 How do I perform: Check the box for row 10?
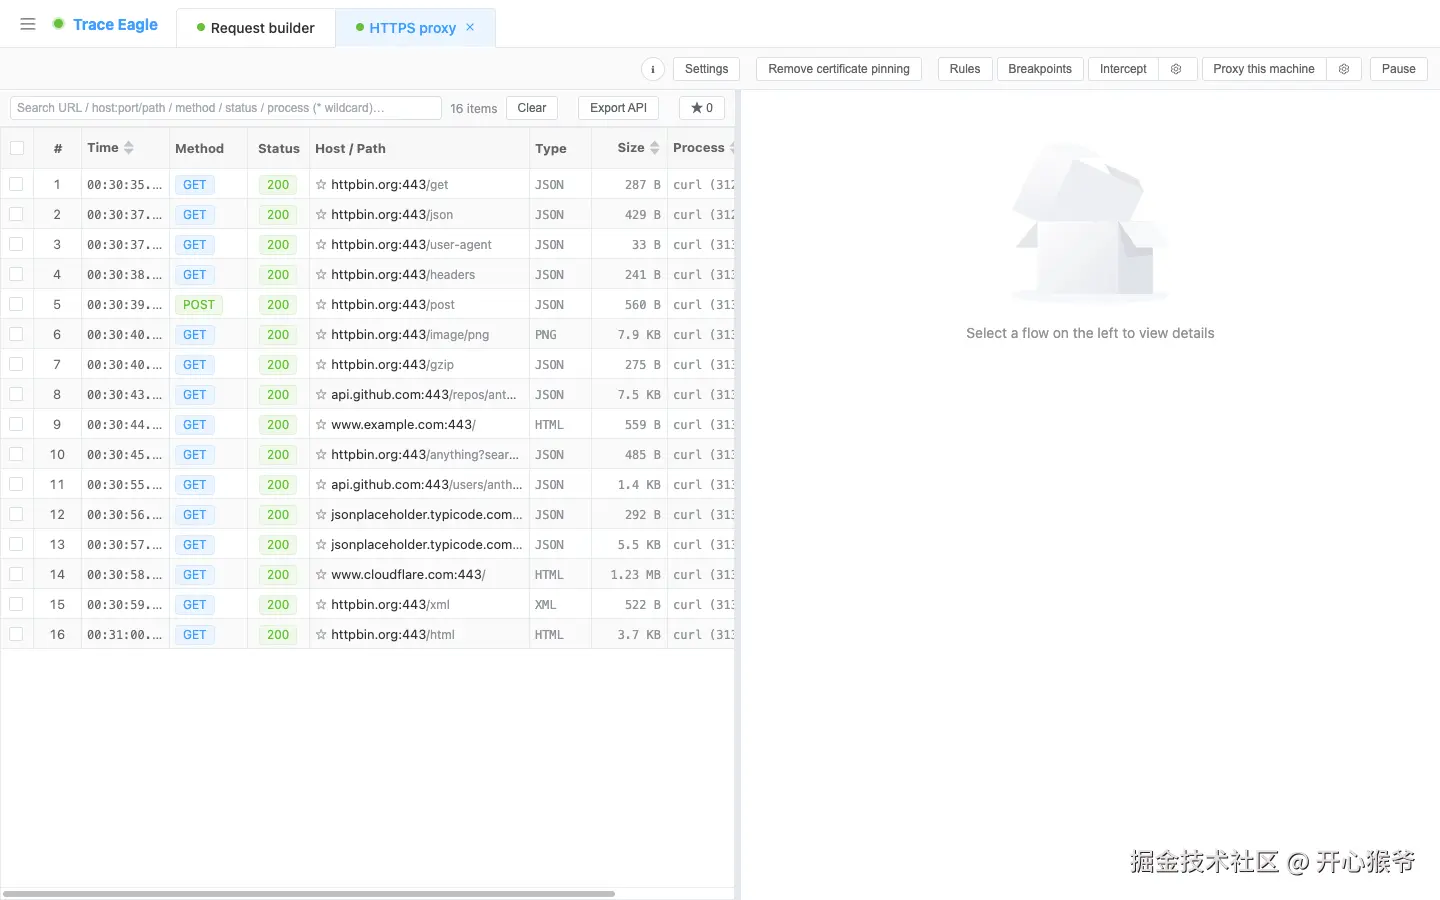pos(16,454)
